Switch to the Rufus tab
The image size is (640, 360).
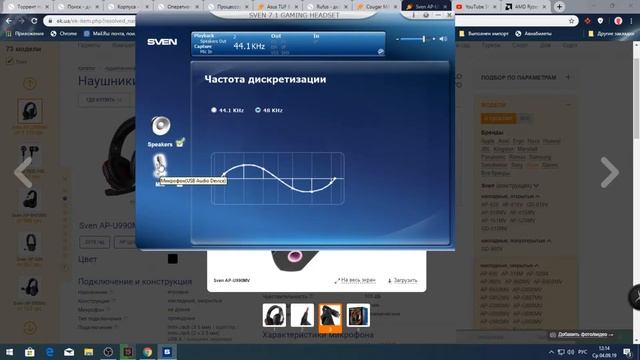pyautogui.click(x=327, y=7)
